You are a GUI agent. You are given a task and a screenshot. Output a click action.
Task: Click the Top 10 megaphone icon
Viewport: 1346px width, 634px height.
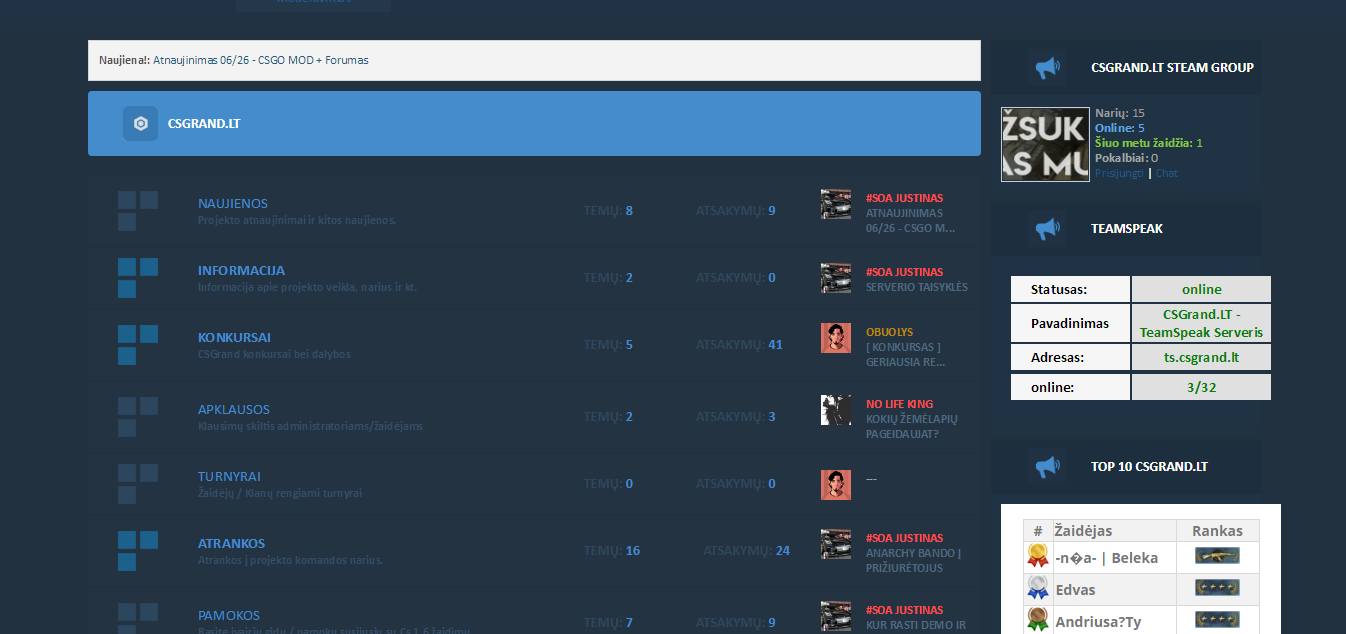click(x=1047, y=467)
